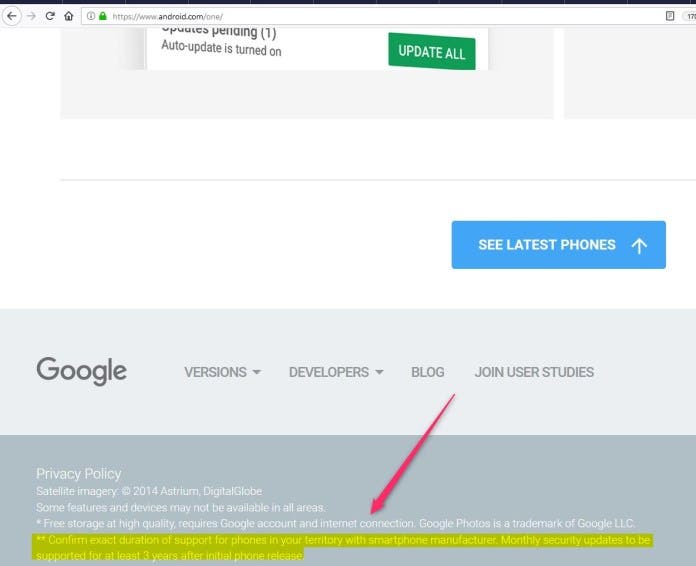Open site information via the info icon
This screenshot has height=566, width=696.
90,16
